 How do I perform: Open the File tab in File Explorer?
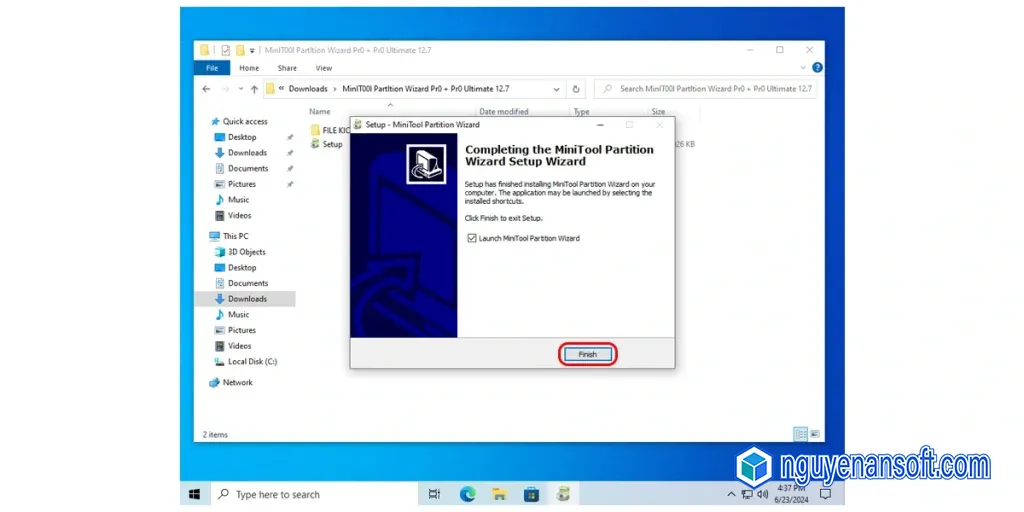pos(212,68)
